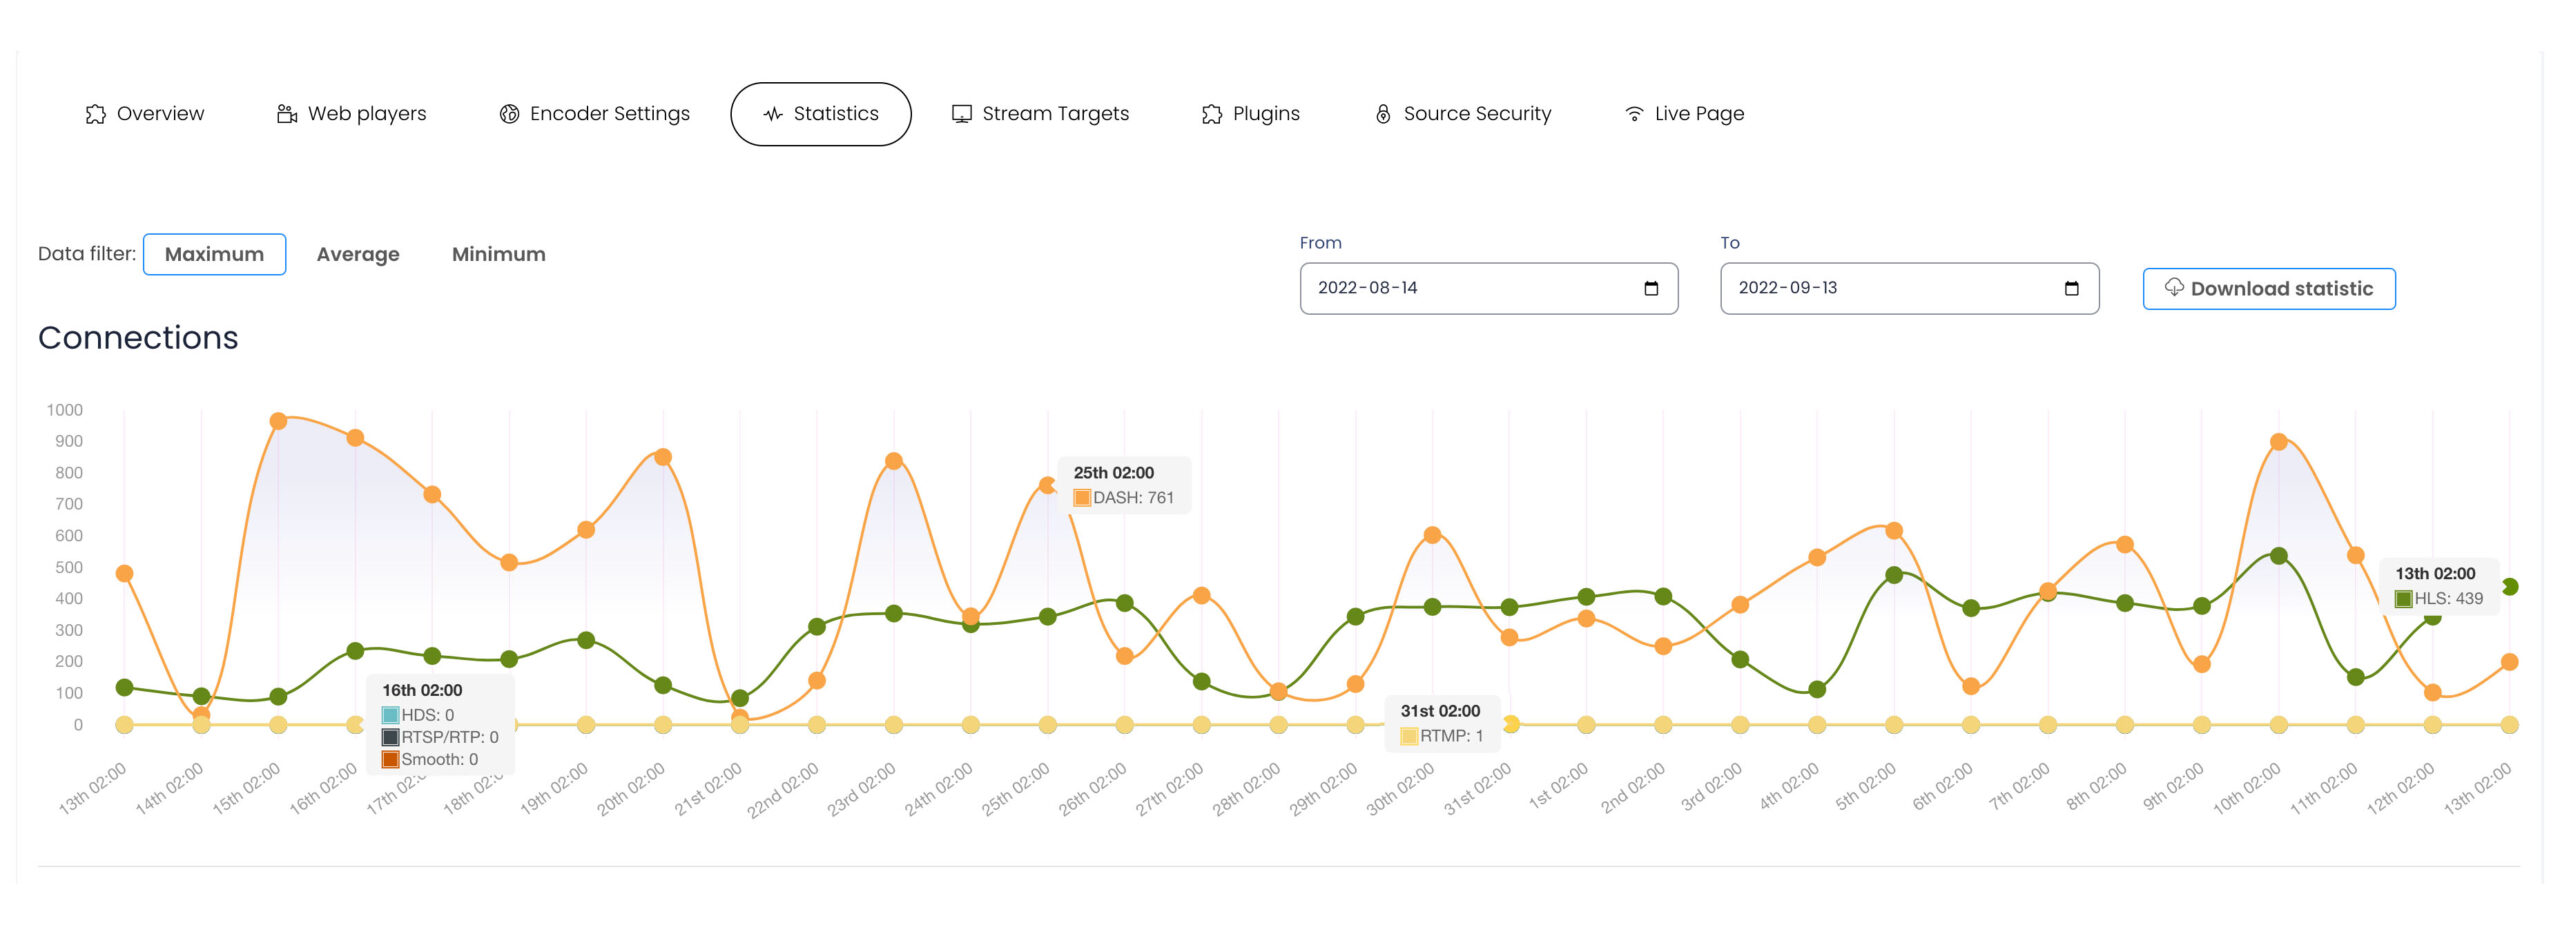Open the From date calendar picker
This screenshot has width=2560, height=932.
tap(1651, 288)
